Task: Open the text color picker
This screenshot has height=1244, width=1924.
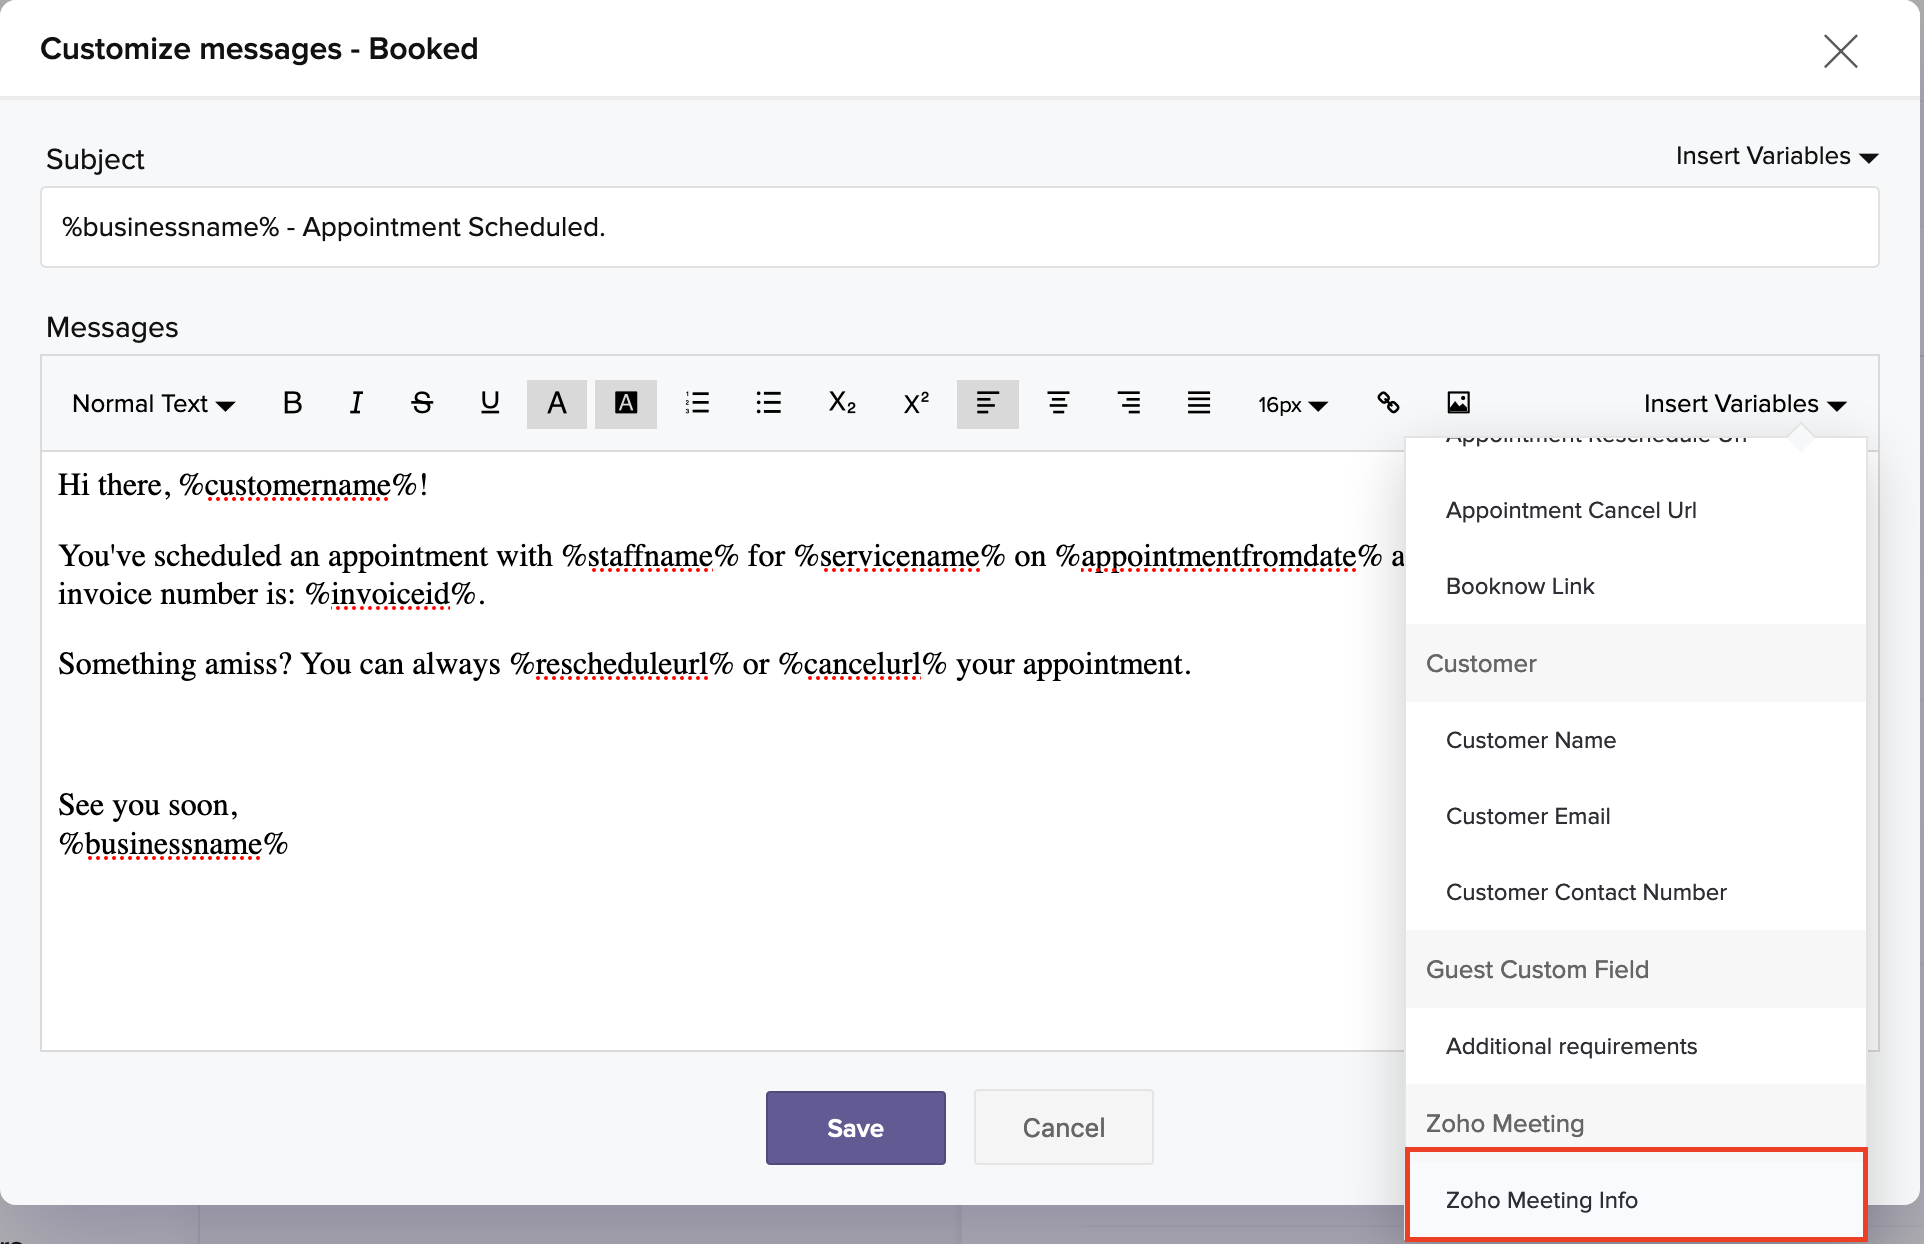Action: (557, 404)
